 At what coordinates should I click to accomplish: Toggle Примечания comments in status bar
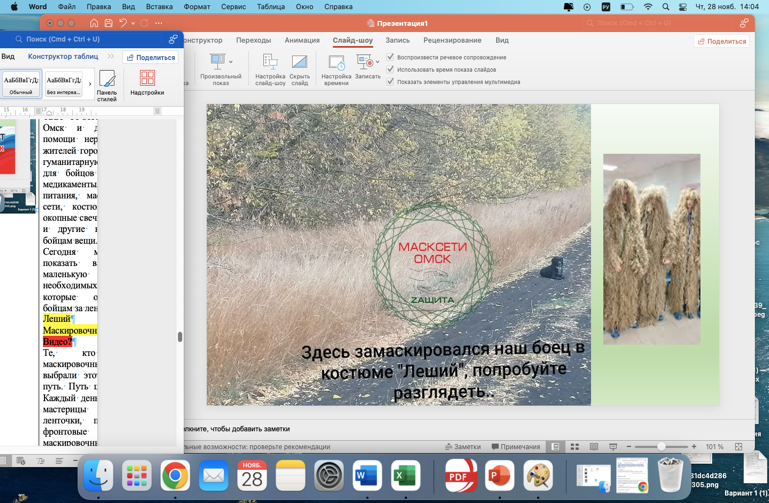(515, 447)
